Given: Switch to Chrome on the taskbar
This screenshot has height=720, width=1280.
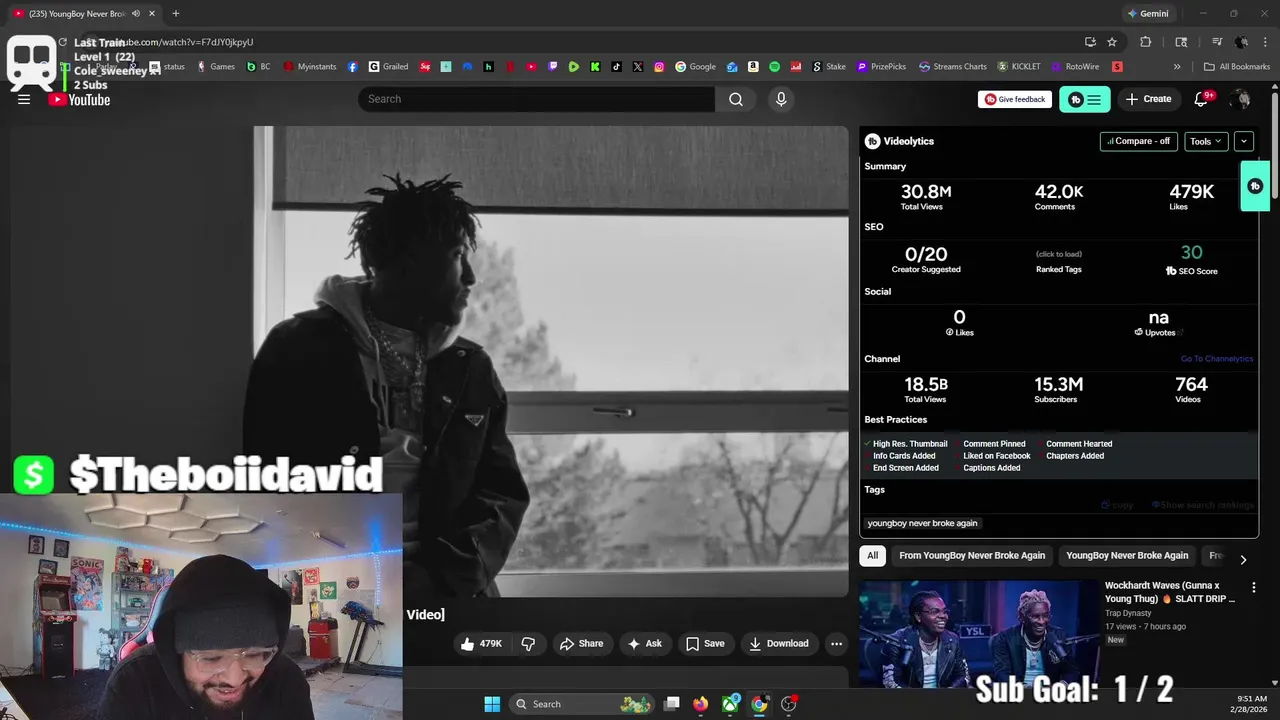Looking at the screenshot, I should (x=760, y=704).
